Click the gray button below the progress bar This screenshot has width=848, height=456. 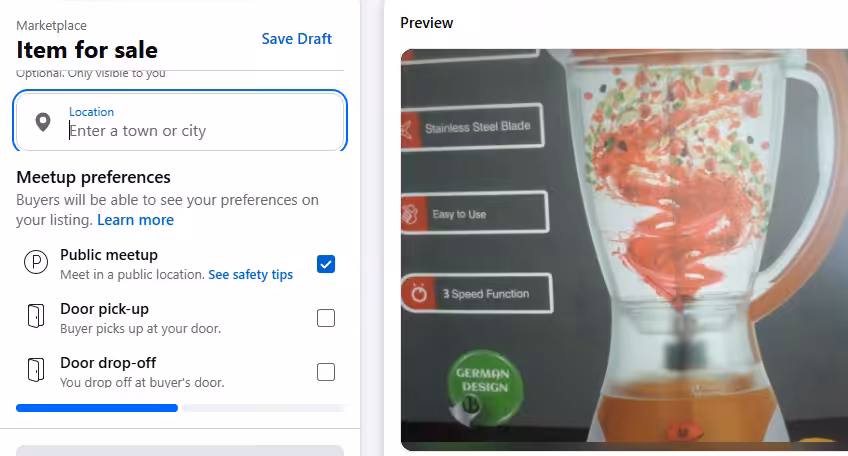tap(180, 451)
